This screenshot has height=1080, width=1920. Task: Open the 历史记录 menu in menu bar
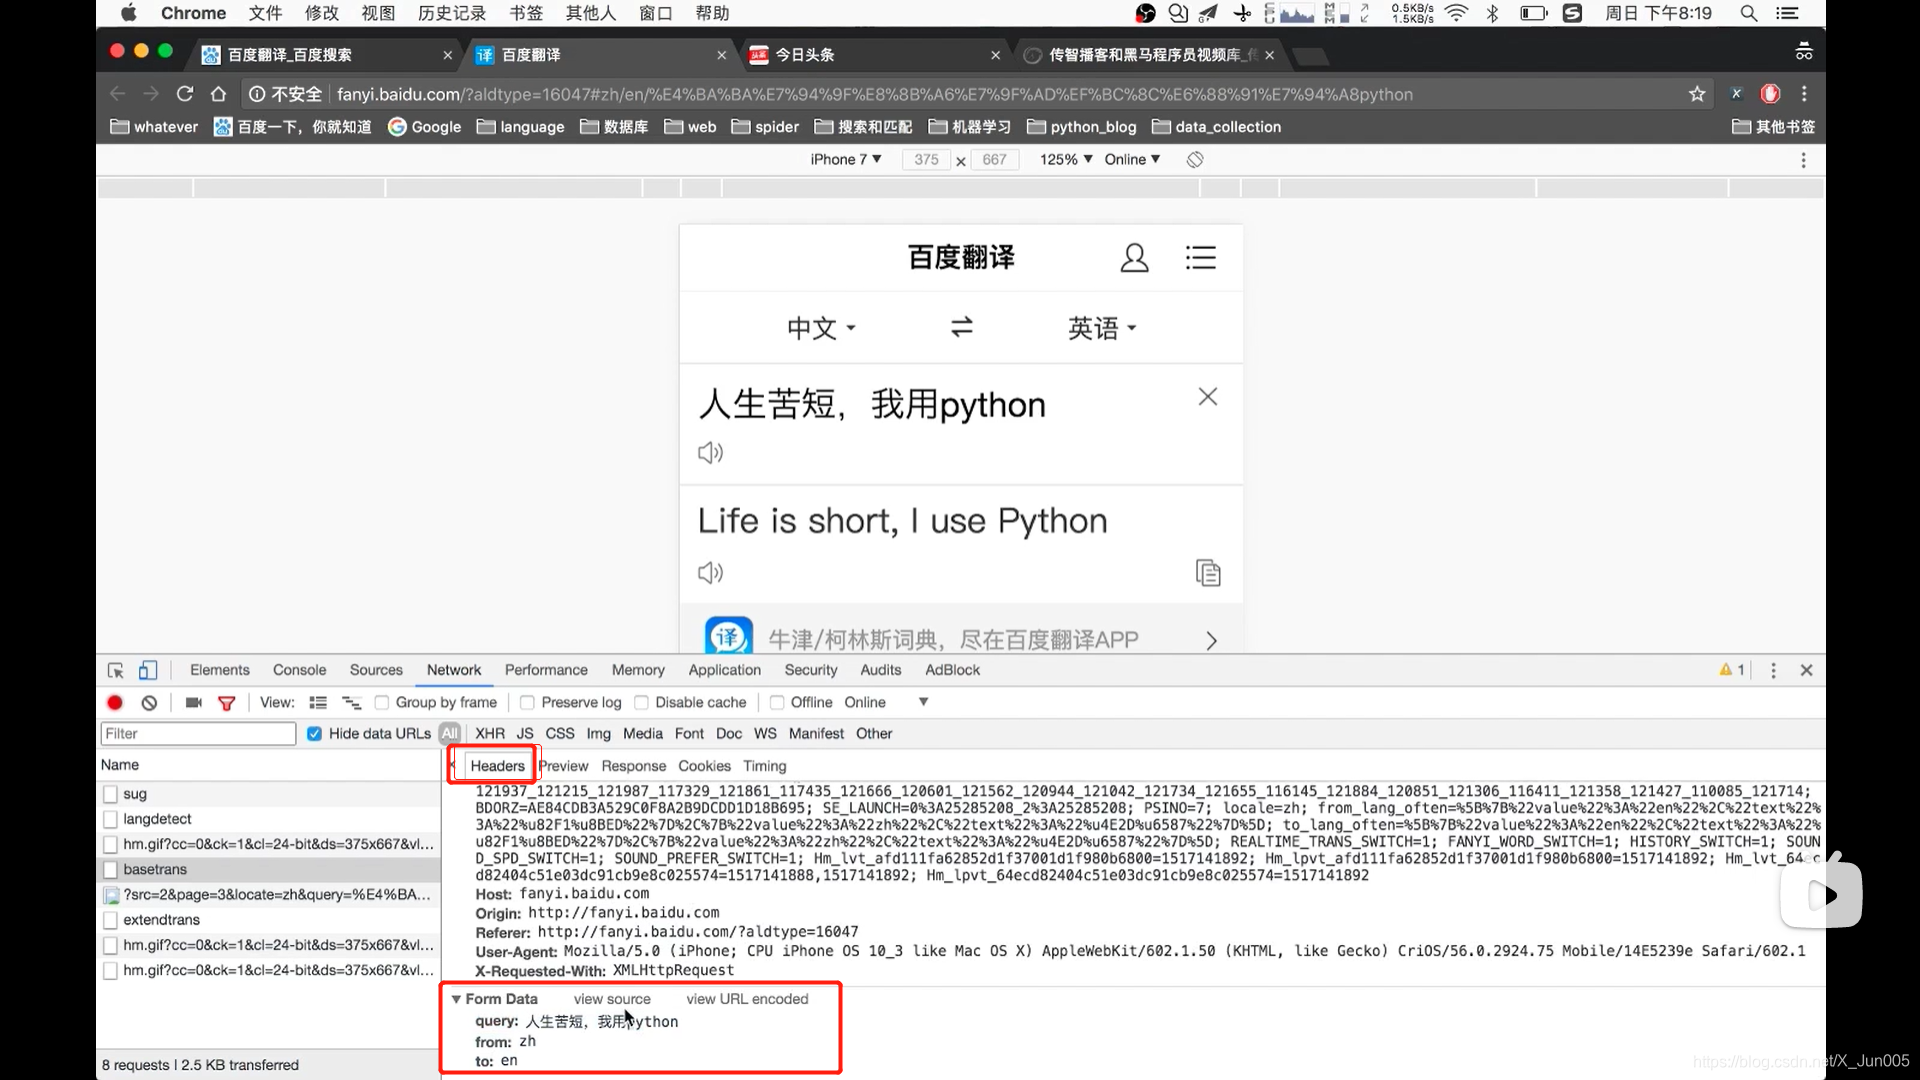tap(452, 13)
